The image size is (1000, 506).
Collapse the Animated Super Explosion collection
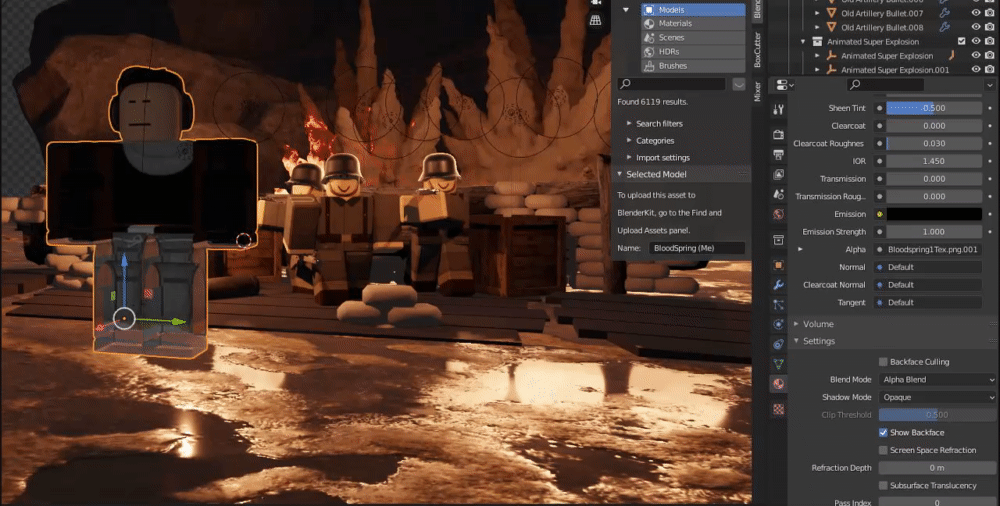point(804,41)
